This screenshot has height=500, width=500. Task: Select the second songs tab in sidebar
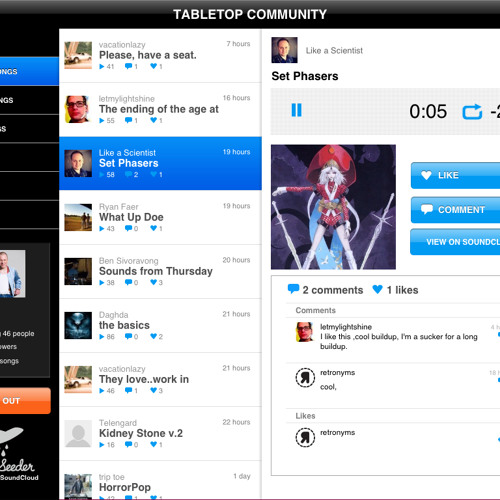(x=29, y=100)
